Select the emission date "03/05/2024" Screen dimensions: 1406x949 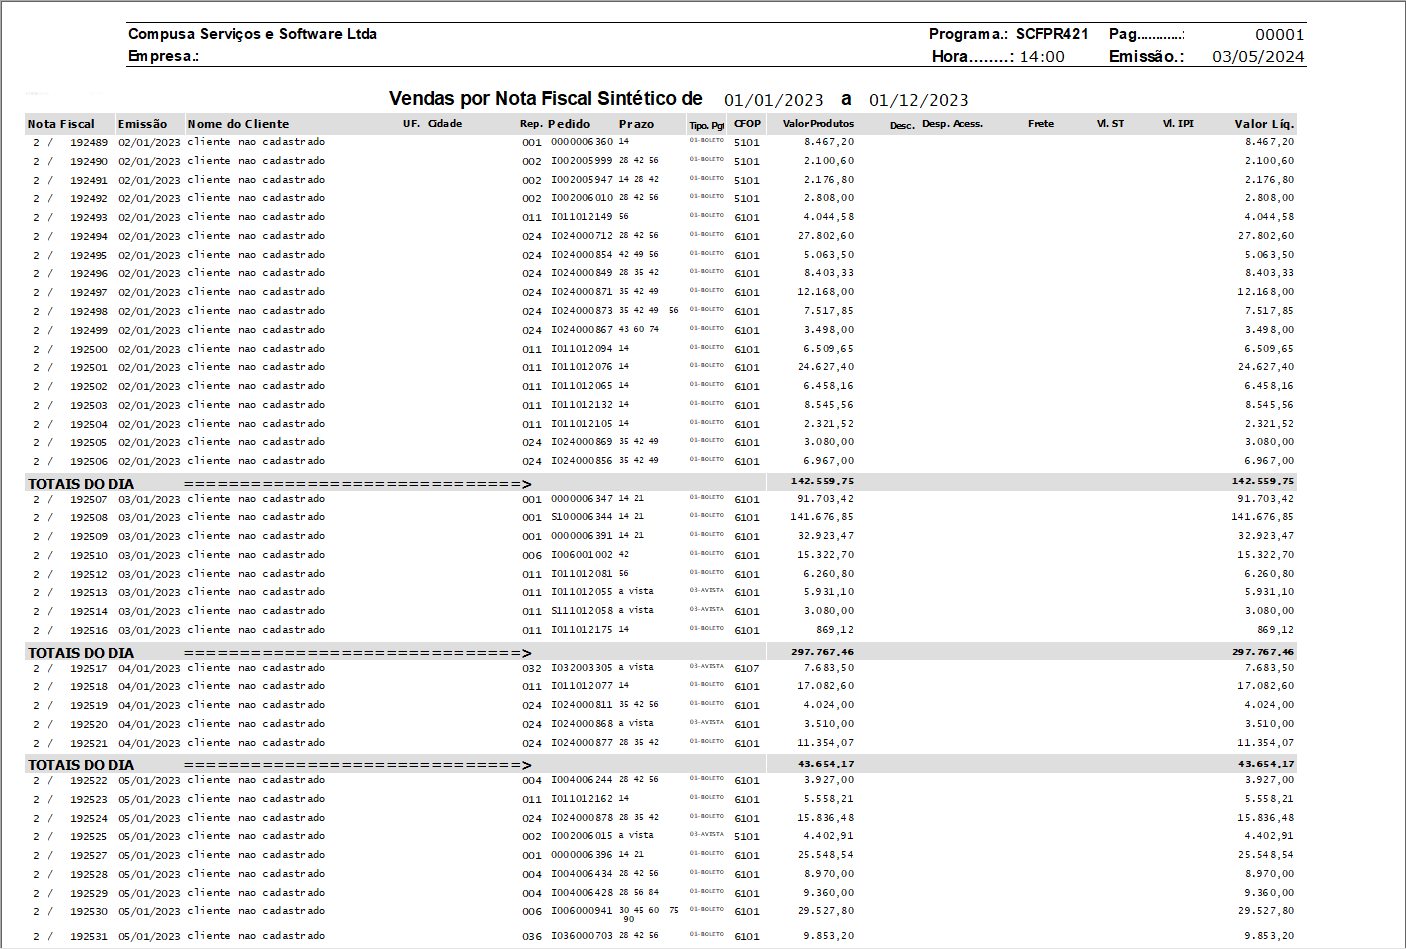[x=1258, y=57]
